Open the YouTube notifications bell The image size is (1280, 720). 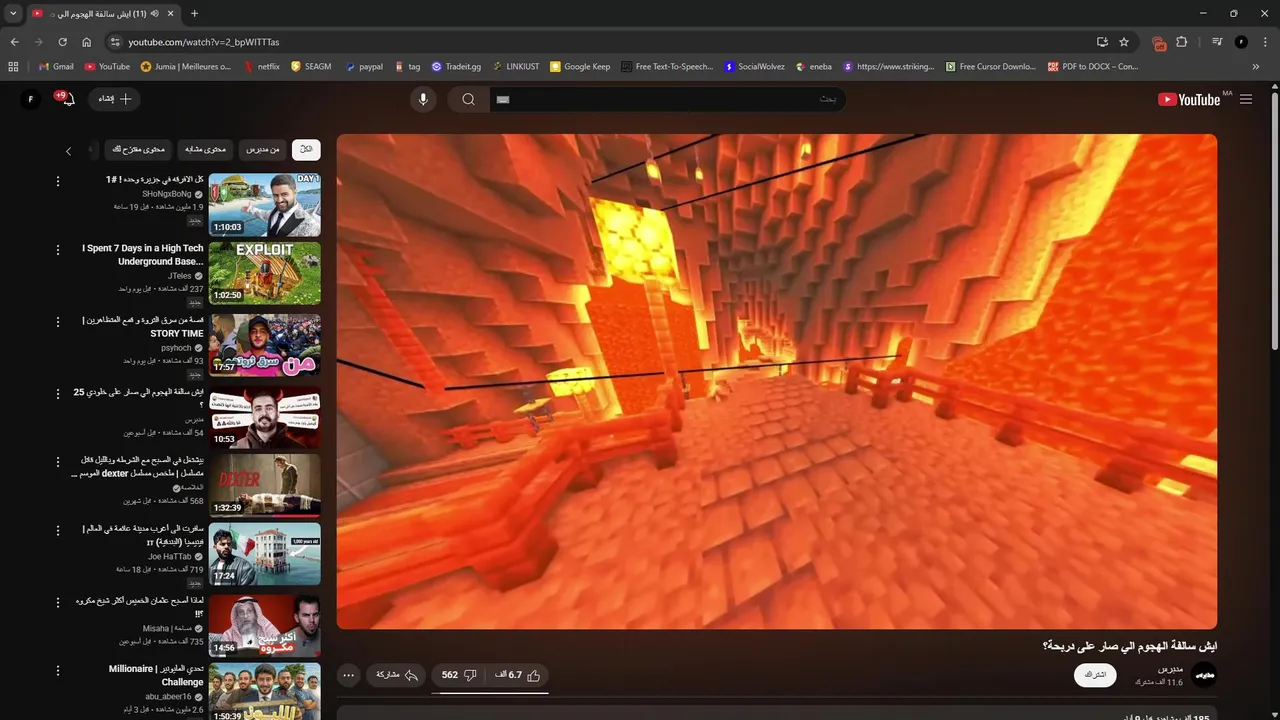pyautogui.click(x=68, y=99)
